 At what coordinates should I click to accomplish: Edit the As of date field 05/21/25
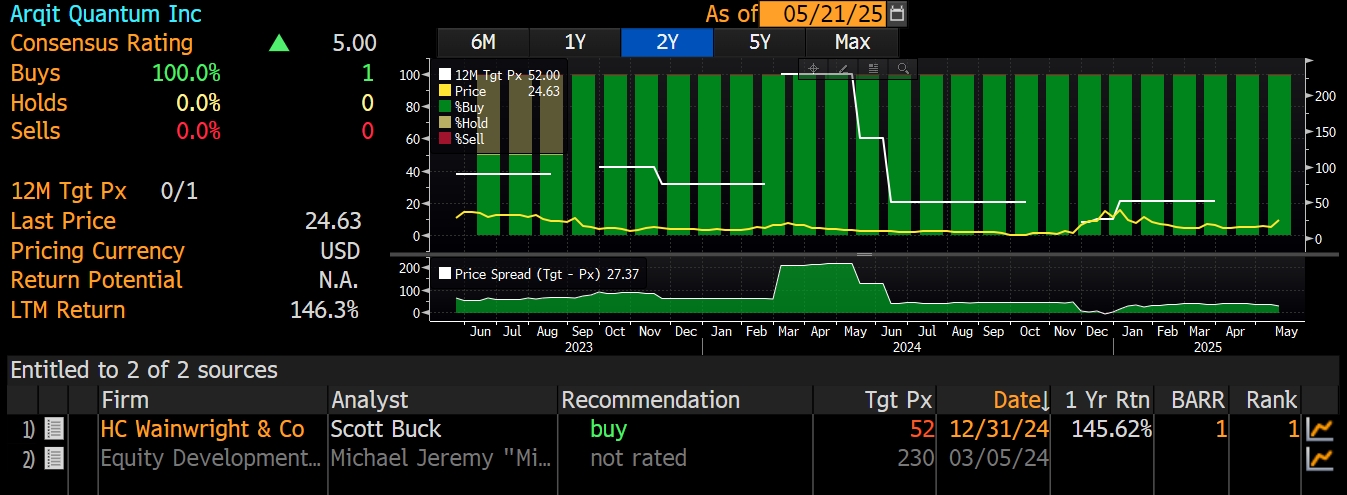824,14
